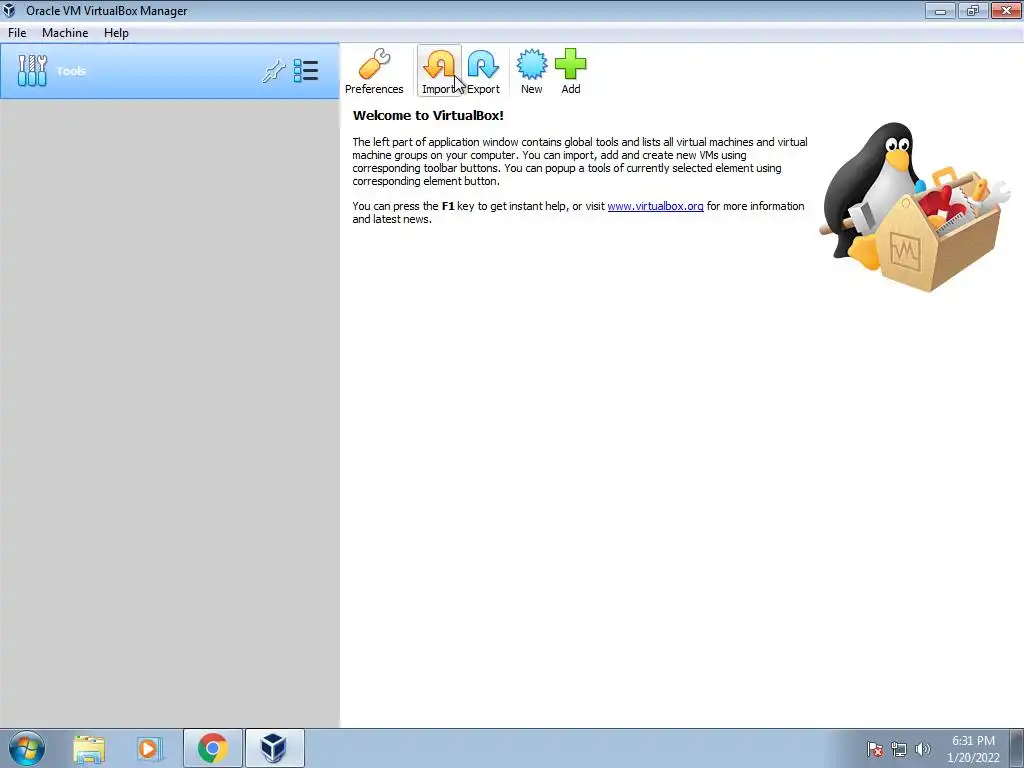Pin the Tools pane with pin icon
1024x768 pixels.
tap(274, 71)
